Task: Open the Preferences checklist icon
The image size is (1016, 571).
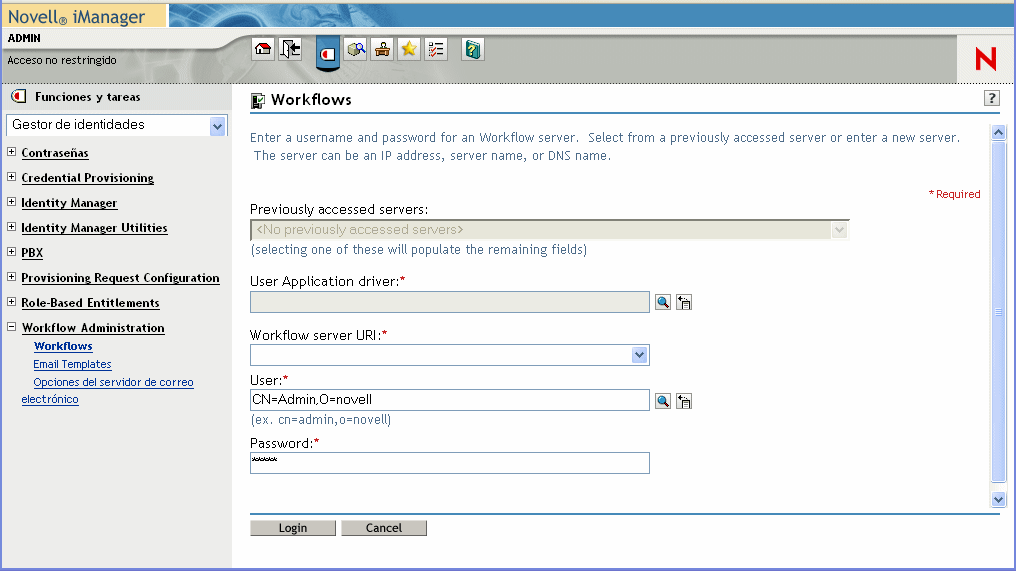Action: 436,49
